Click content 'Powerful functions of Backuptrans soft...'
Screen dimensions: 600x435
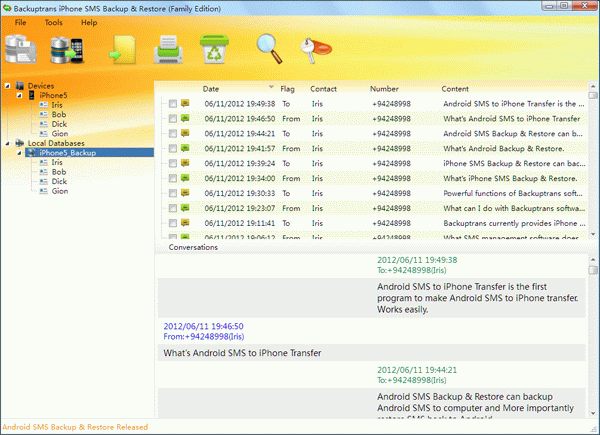(513, 193)
